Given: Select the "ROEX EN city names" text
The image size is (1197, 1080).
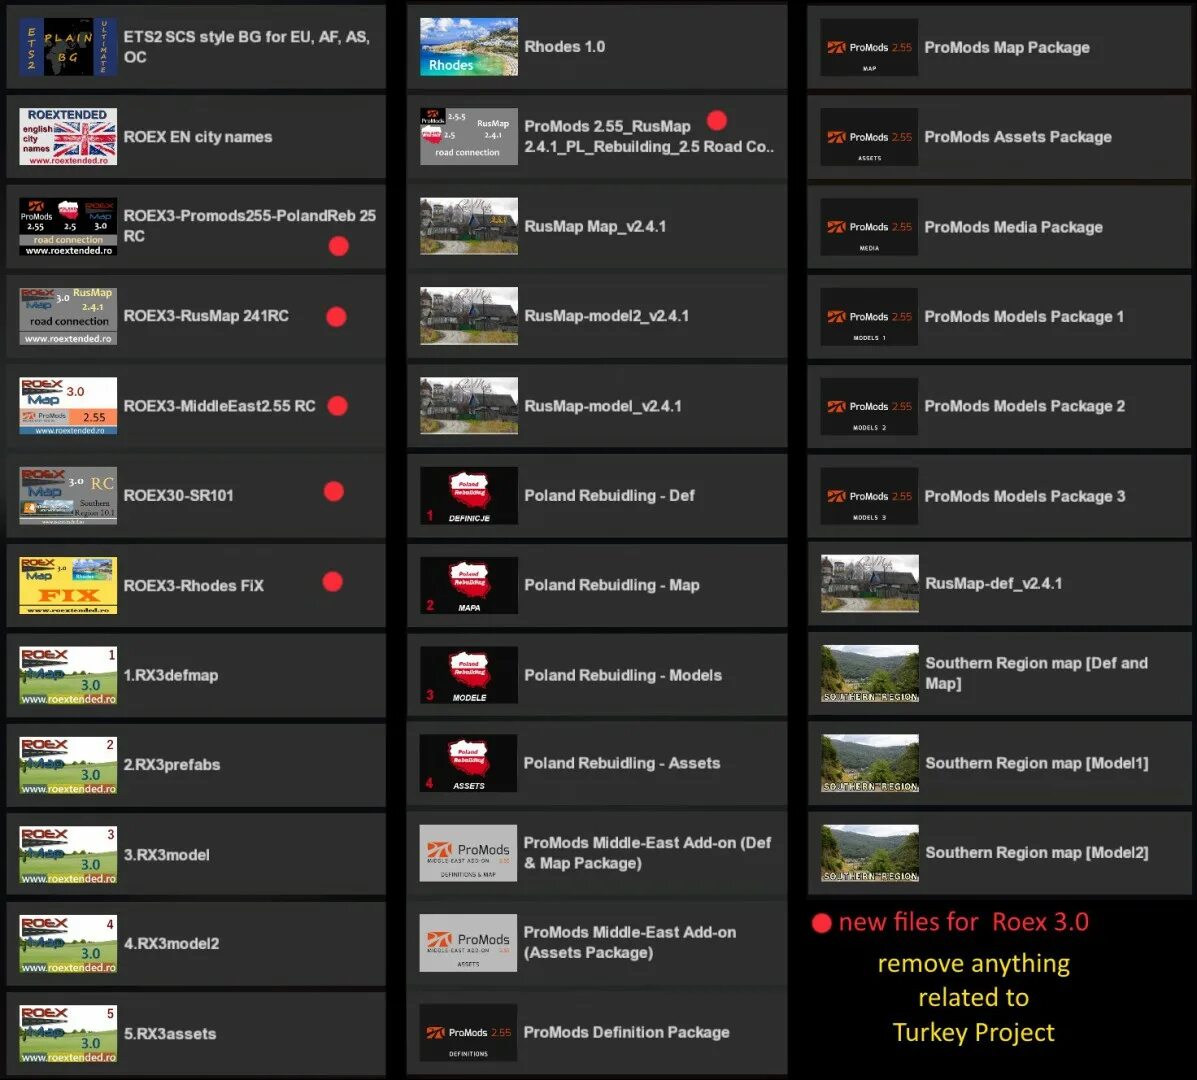Looking at the screenshot, I should click(198, 137).
